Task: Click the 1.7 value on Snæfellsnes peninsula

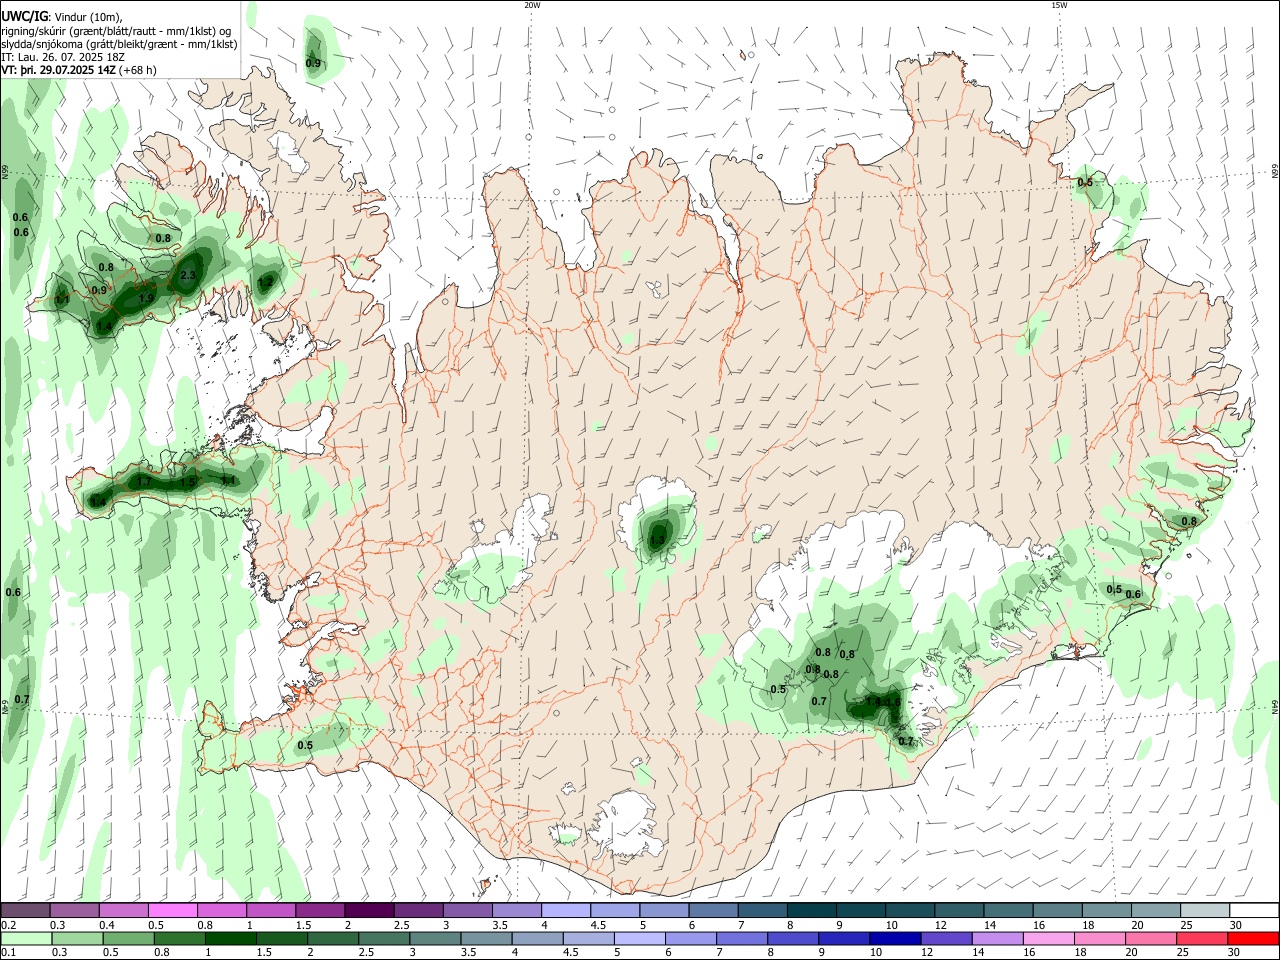Action: [x=144, y=482]
